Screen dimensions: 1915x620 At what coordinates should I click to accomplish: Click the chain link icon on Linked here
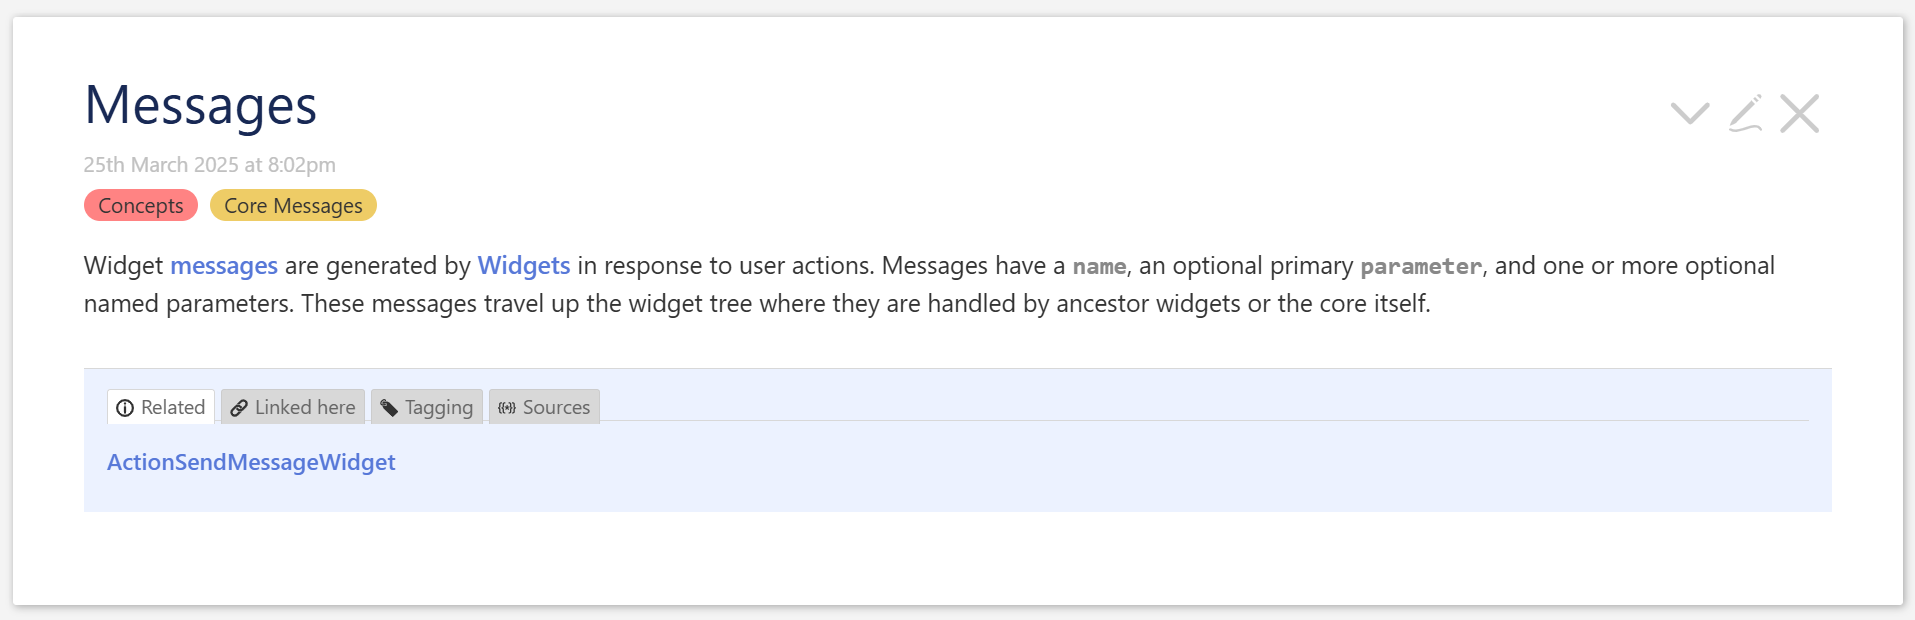[x=239, y=408]
